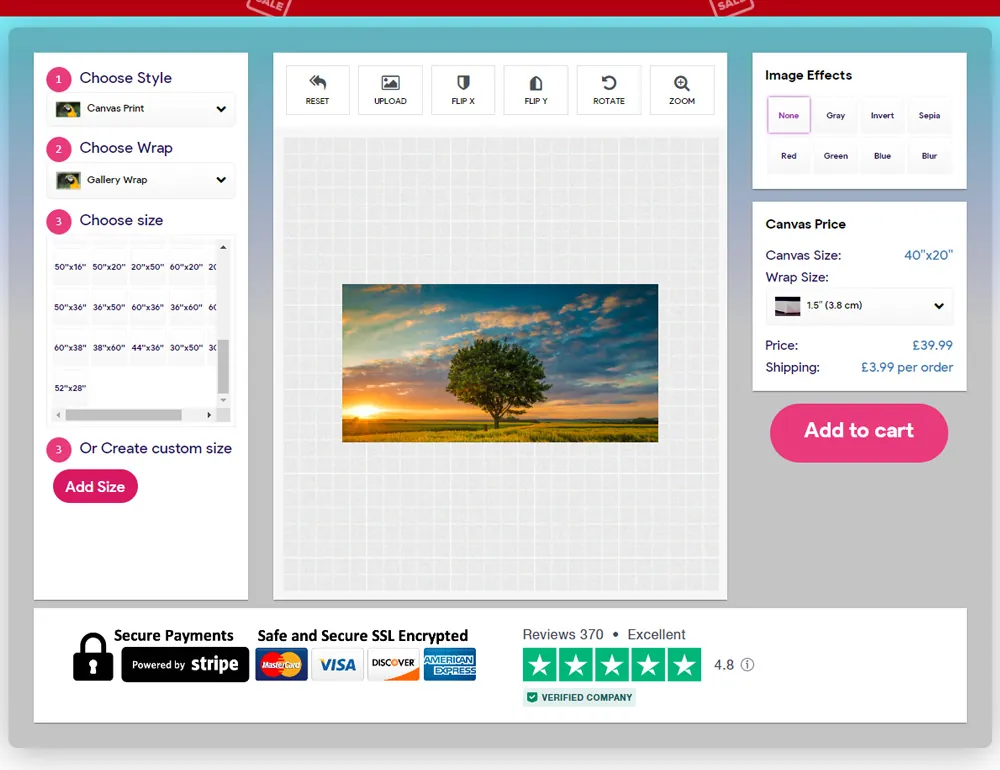Viewport: 1000px width, 770px height.
Task: Click the Trustpilot rating info icon
Action: (747, 665)
